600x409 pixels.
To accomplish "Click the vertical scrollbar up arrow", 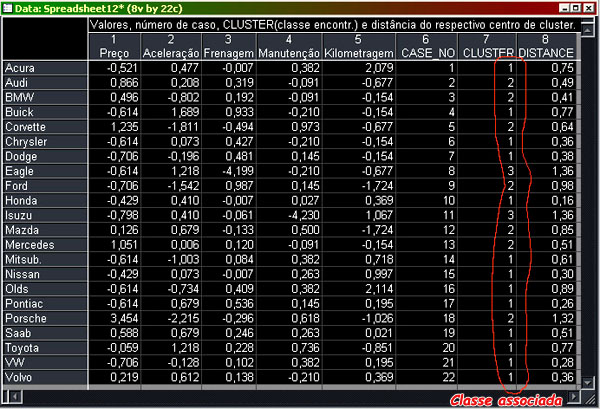I will (587, 30).
